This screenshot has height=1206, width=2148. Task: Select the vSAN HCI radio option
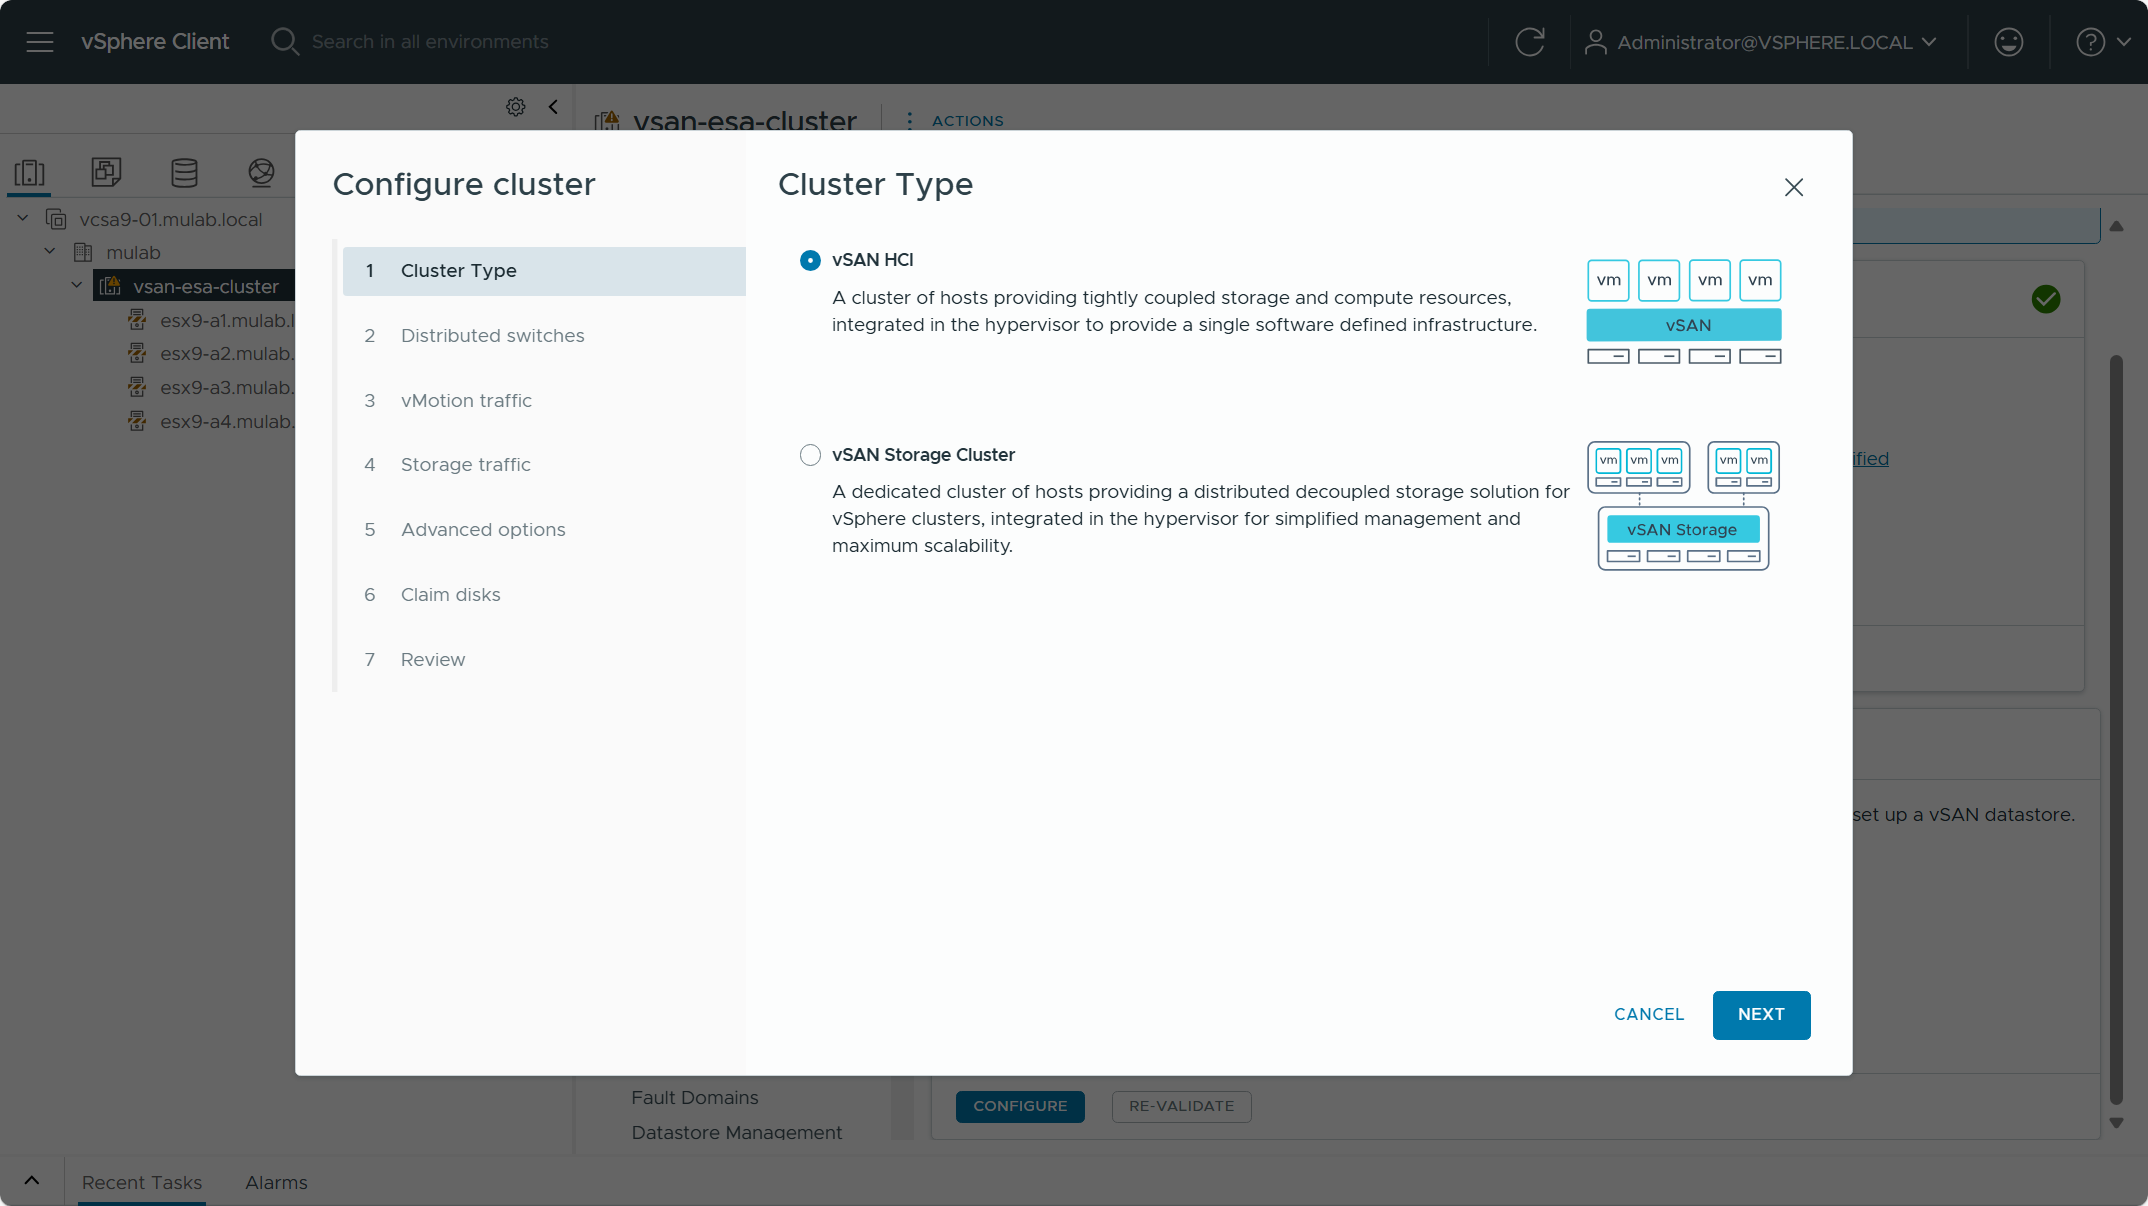[x=810, y=261]
